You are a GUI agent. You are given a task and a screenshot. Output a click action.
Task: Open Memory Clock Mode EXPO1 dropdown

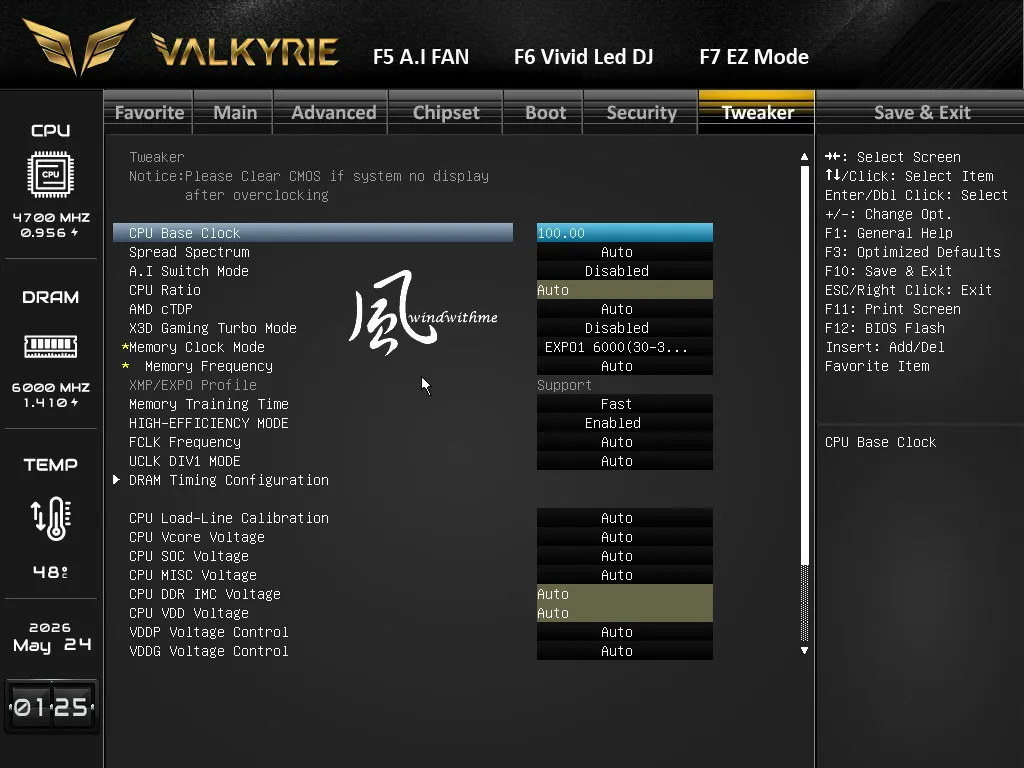pyautogui.click(x=624, y=347)
